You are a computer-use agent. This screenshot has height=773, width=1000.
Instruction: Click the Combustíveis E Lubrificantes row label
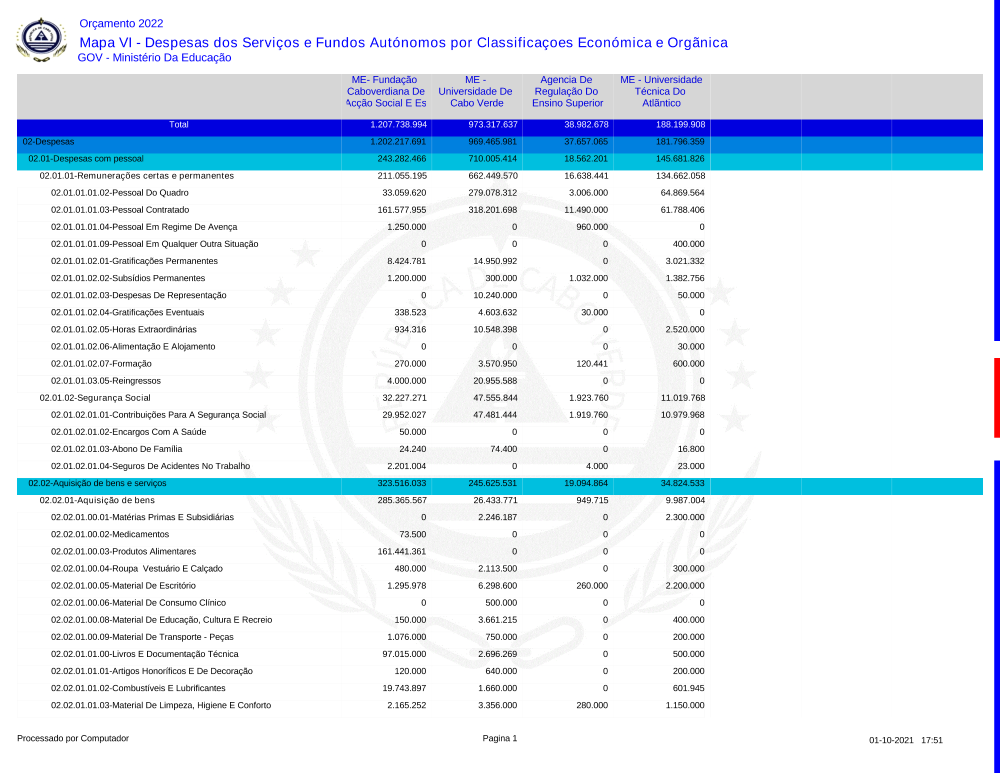tap(138, 688)
